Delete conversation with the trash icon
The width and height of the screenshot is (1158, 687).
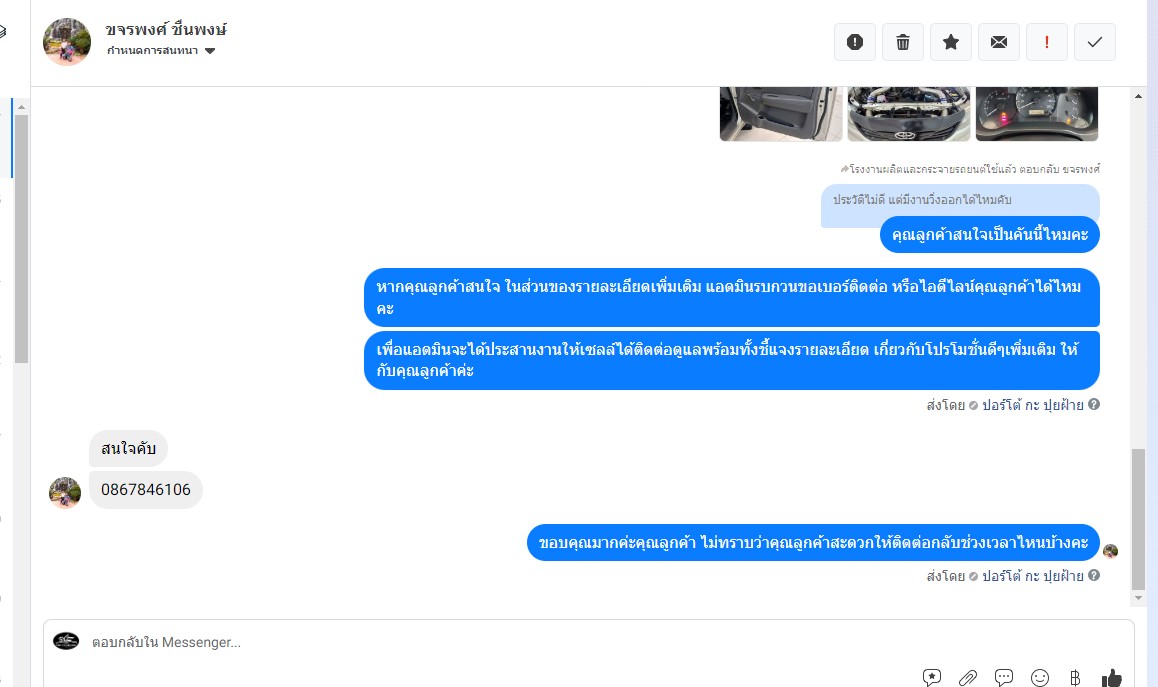point(902,42)
